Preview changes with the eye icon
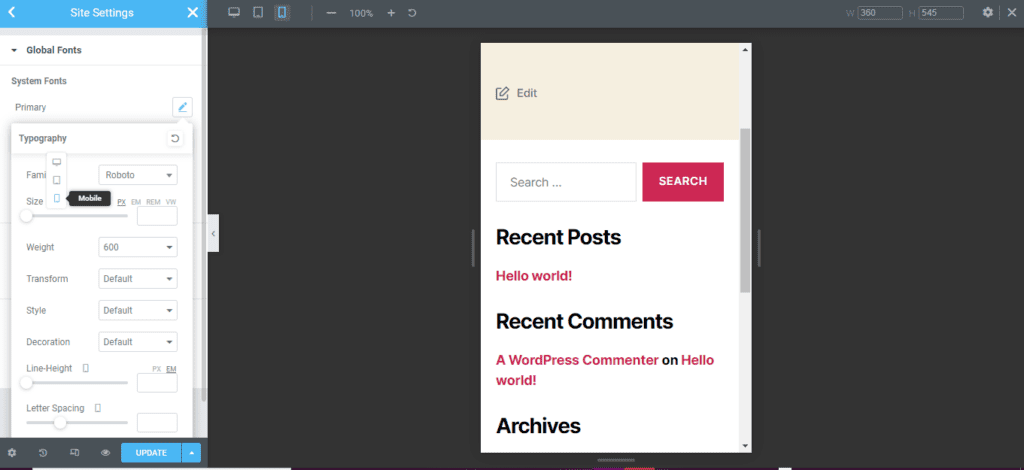This screenshot has width=1024, height=470. coord(106,453)
